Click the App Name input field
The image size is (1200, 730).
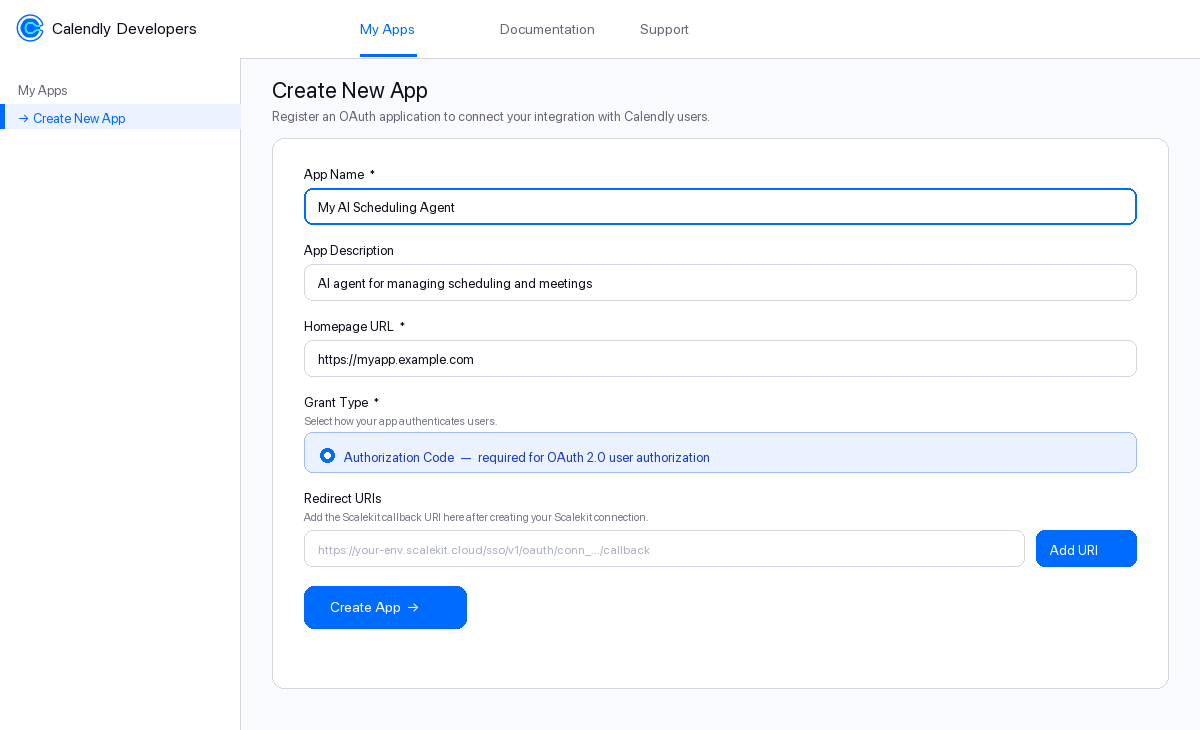(720, 206)
